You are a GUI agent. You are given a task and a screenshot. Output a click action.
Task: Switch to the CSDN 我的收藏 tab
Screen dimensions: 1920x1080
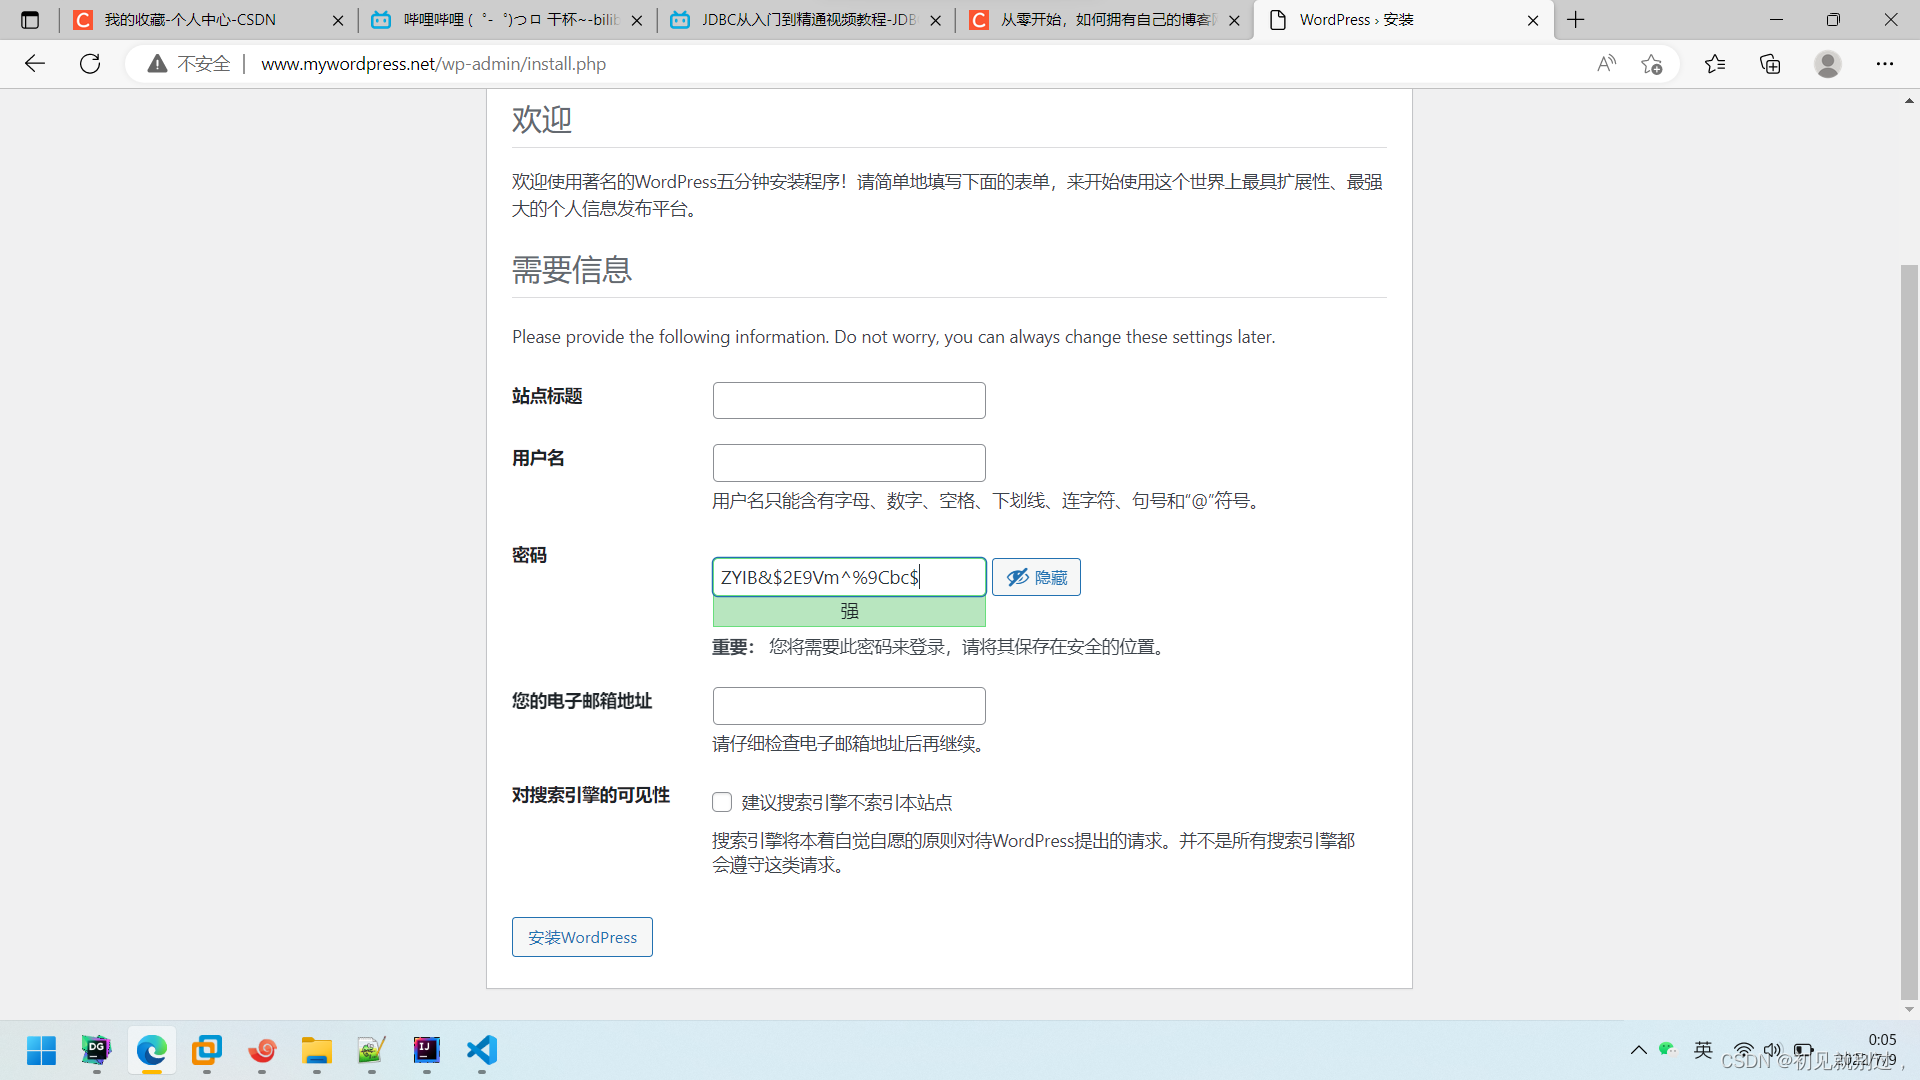pos(190,20)
